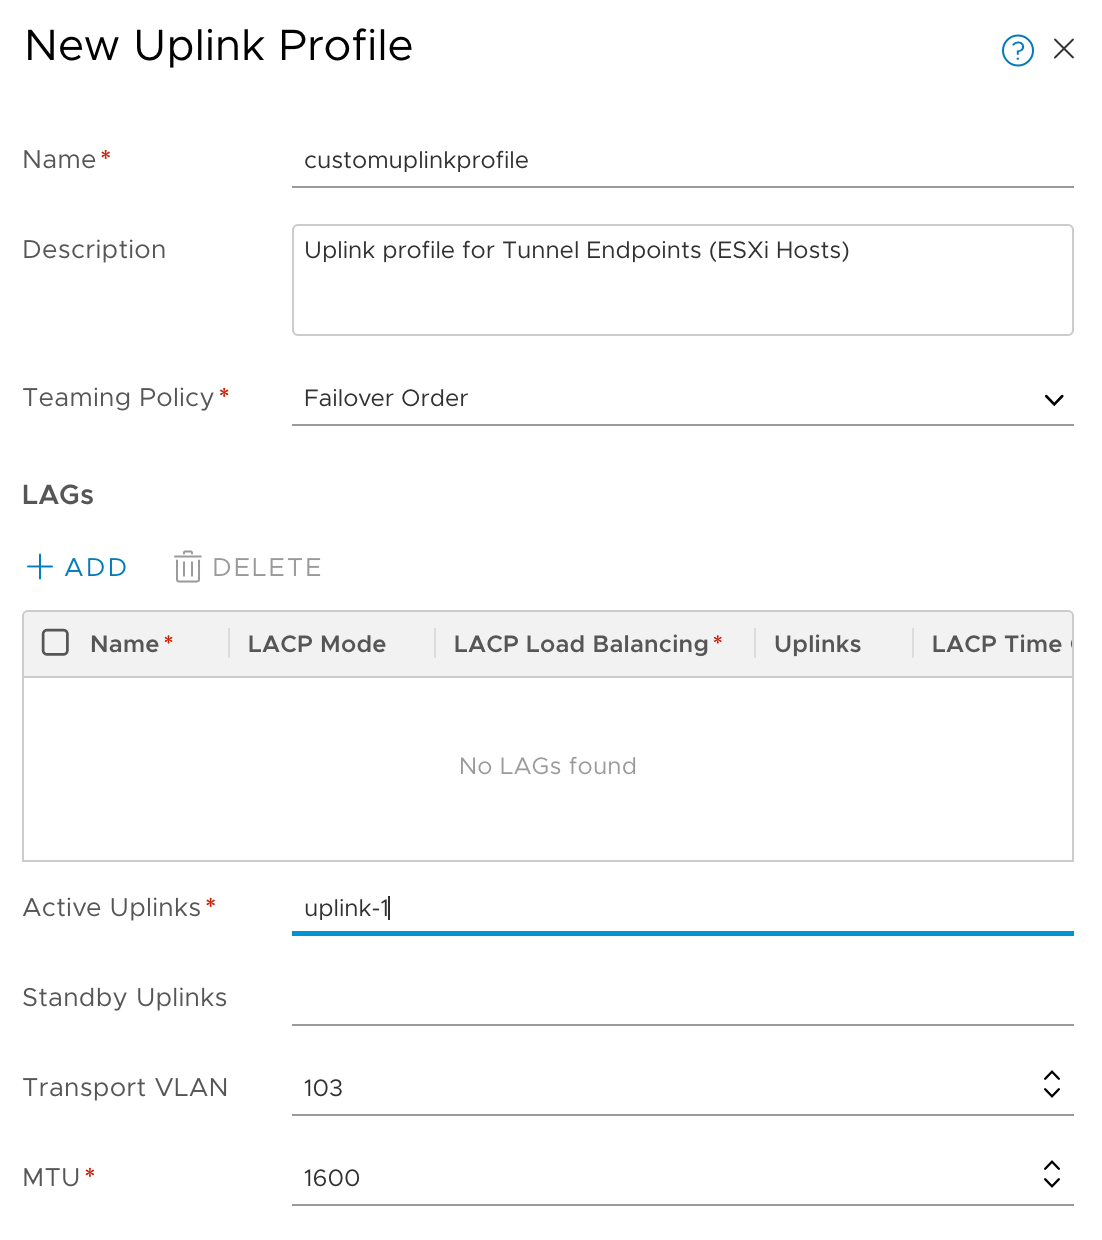Click the plus ADD LAG button

click(77, 567)
